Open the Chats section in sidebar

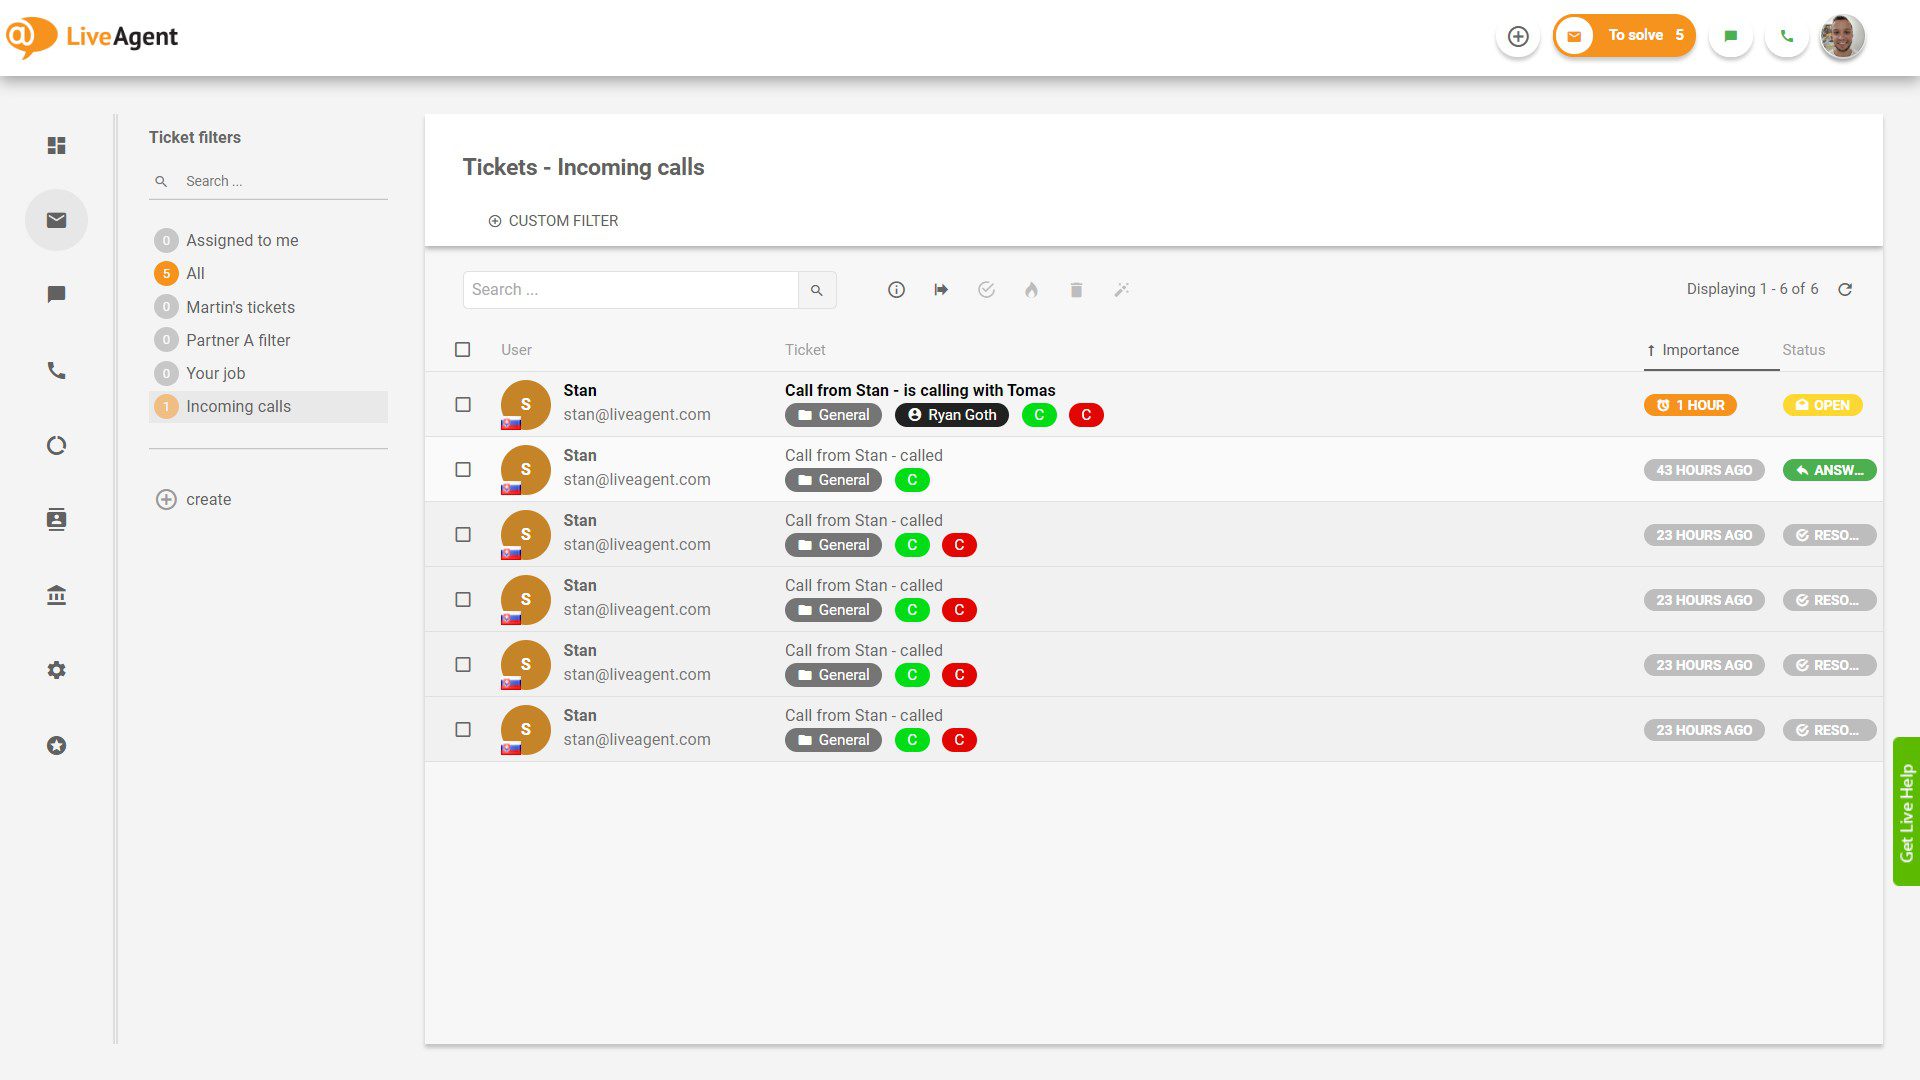[56, 294]
